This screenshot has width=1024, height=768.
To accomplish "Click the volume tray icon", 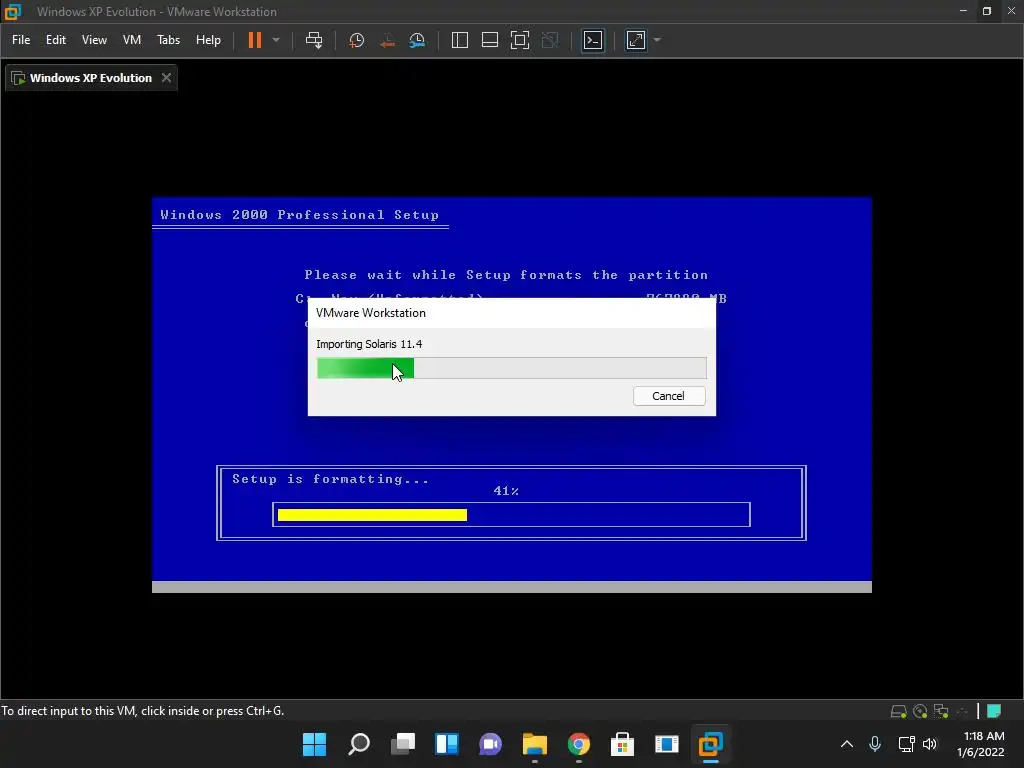I will [930, 744].
